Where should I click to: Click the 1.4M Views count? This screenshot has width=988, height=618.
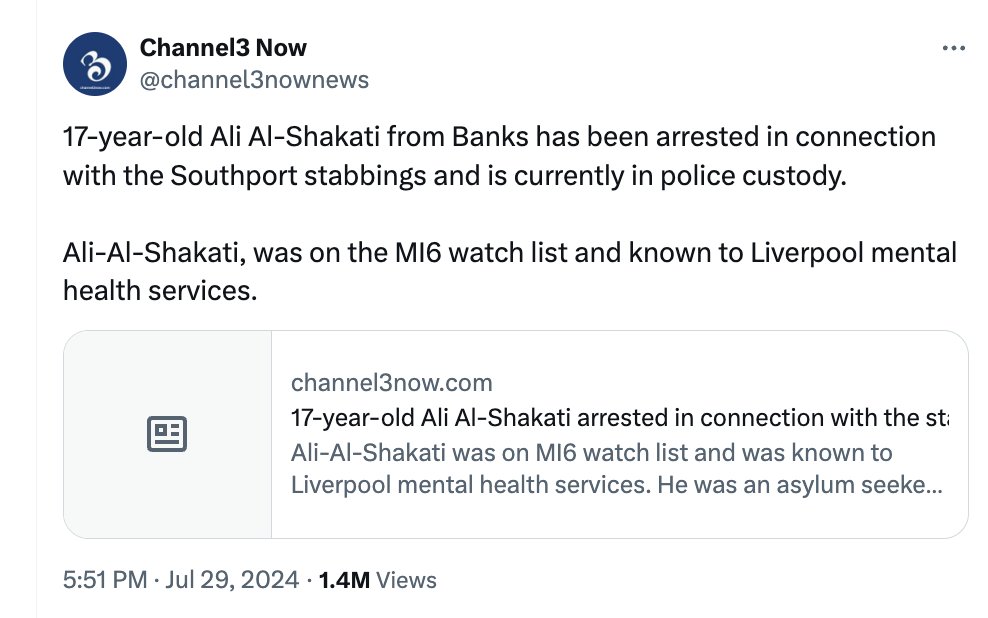pyautogui.click(x=377, y=580)
